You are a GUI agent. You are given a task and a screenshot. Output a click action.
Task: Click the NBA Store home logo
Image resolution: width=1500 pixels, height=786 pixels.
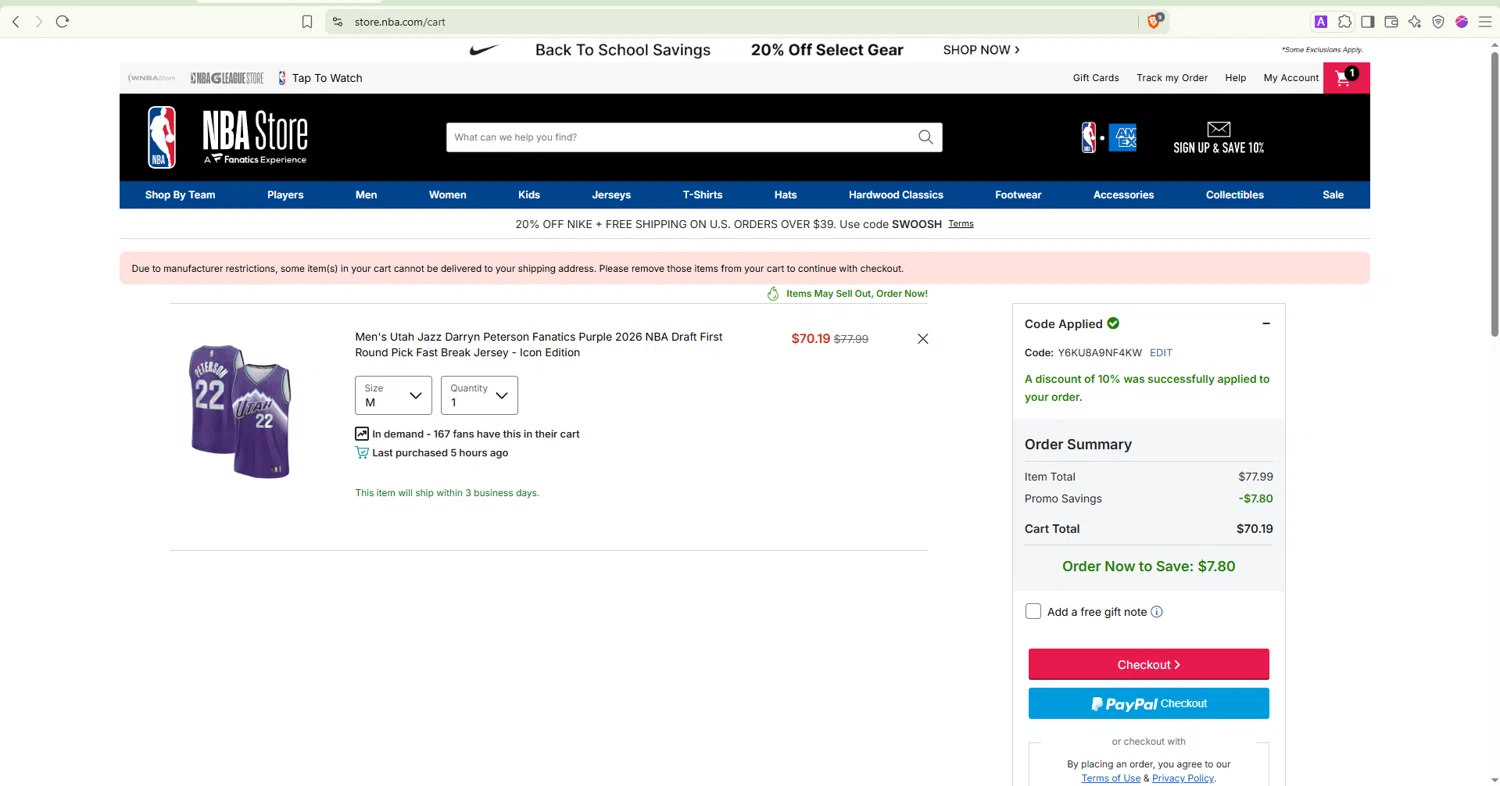228,137
